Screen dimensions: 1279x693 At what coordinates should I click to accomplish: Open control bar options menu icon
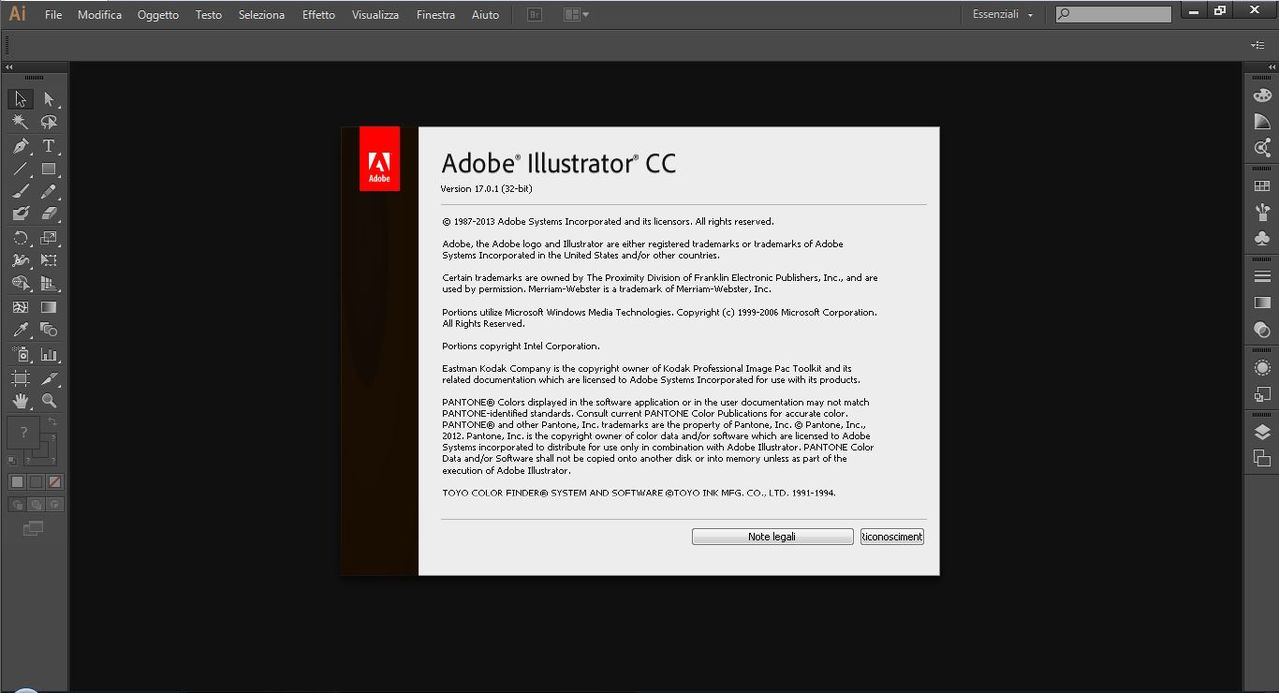1258,45
